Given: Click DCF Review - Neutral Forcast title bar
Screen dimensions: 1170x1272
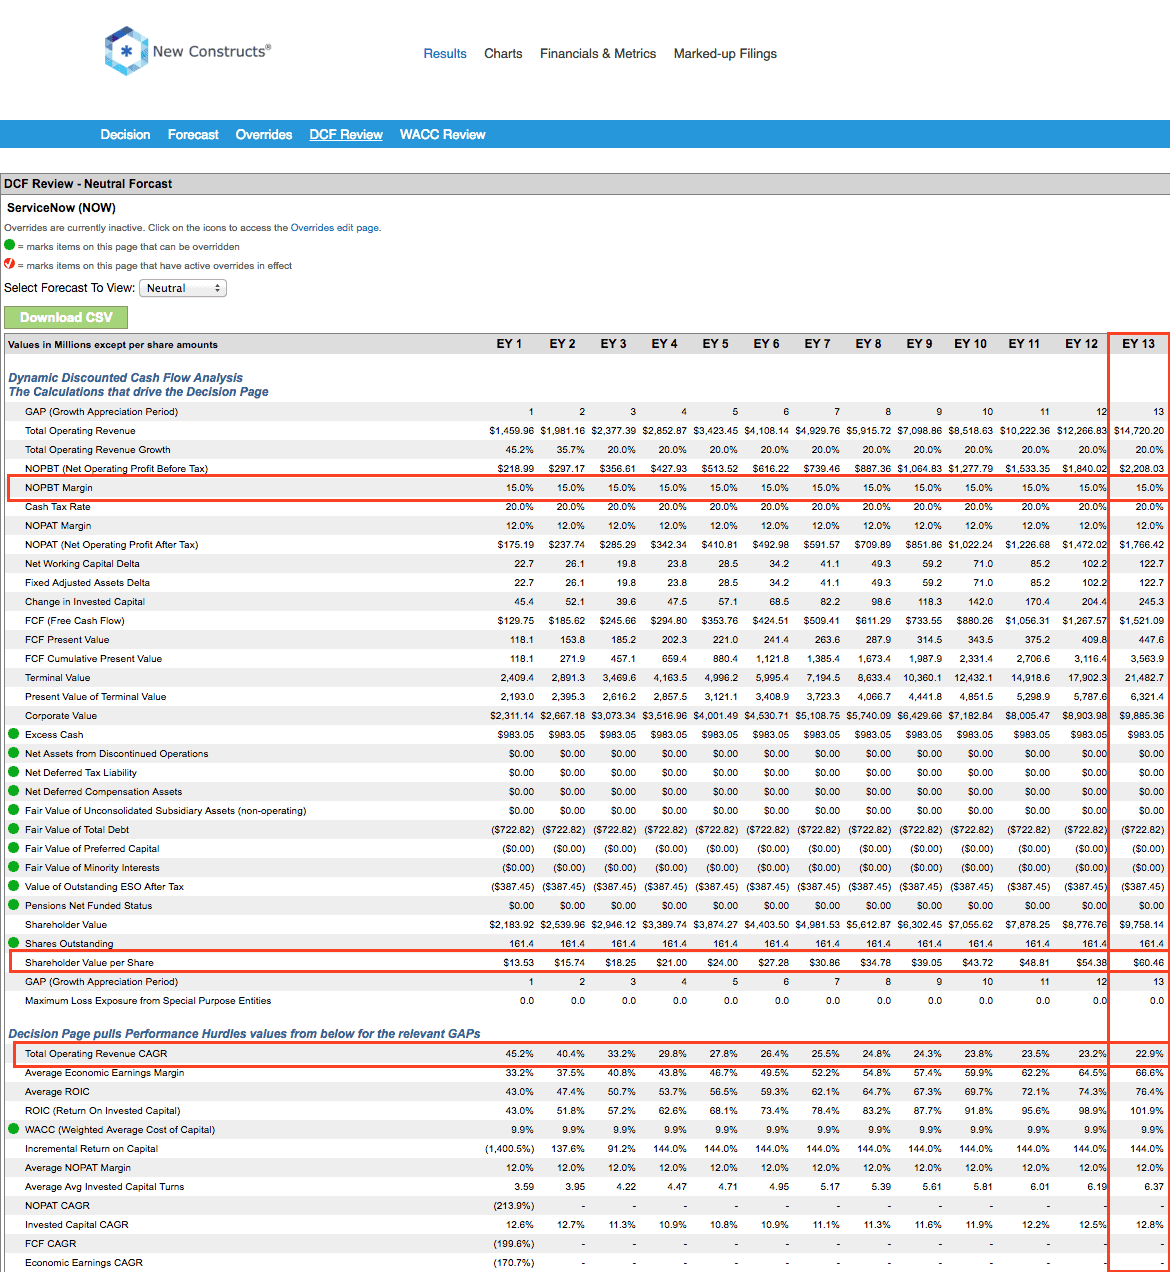Looking at the screenshot, I should click(585, 184).
